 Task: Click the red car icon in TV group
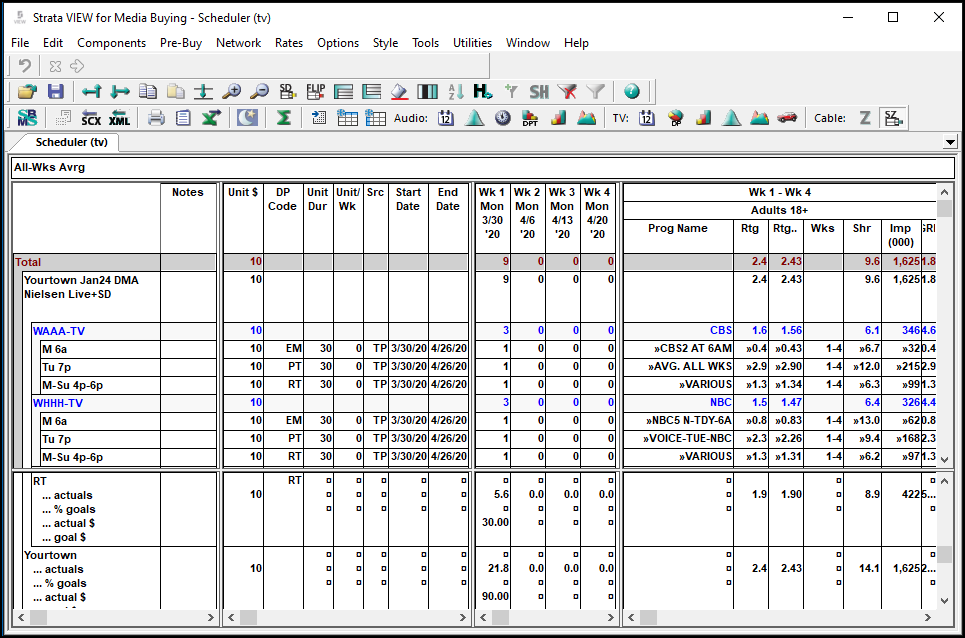(x=787, y=118)
